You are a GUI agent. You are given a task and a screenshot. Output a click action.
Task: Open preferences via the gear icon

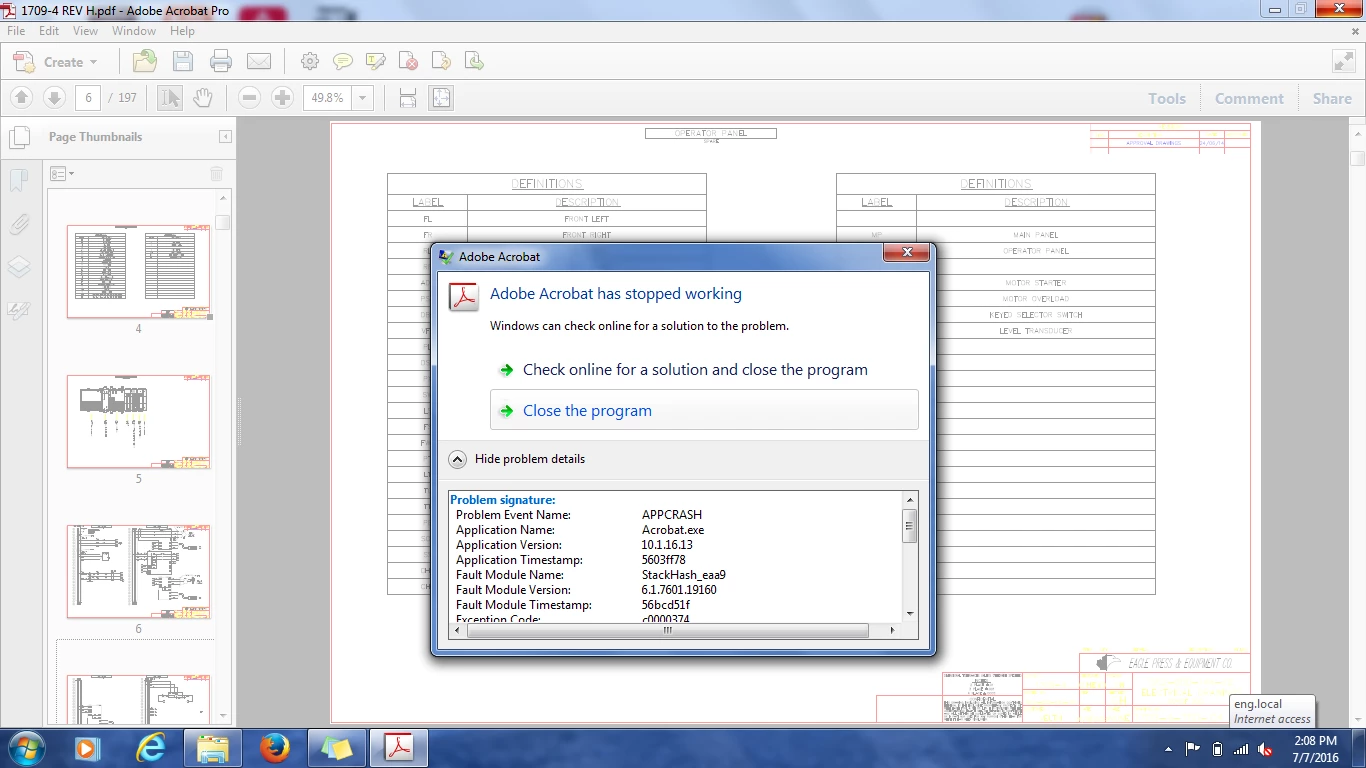click(310, 62)
